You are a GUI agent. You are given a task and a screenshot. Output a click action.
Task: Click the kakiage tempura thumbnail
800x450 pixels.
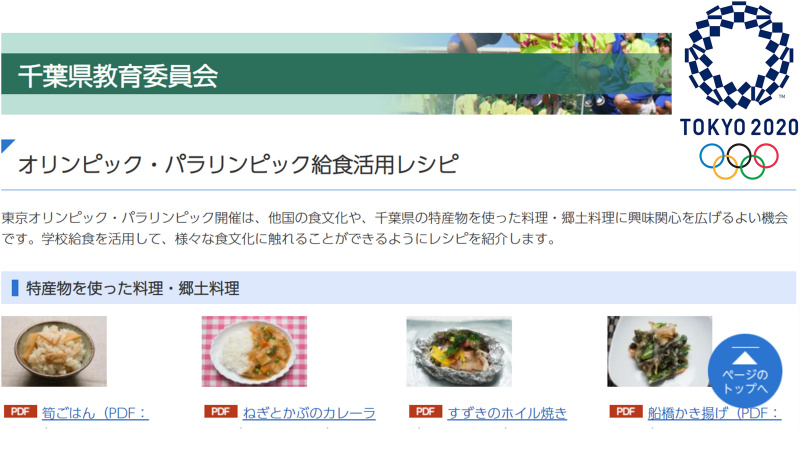pyautogui.click(x=659, y=351)
